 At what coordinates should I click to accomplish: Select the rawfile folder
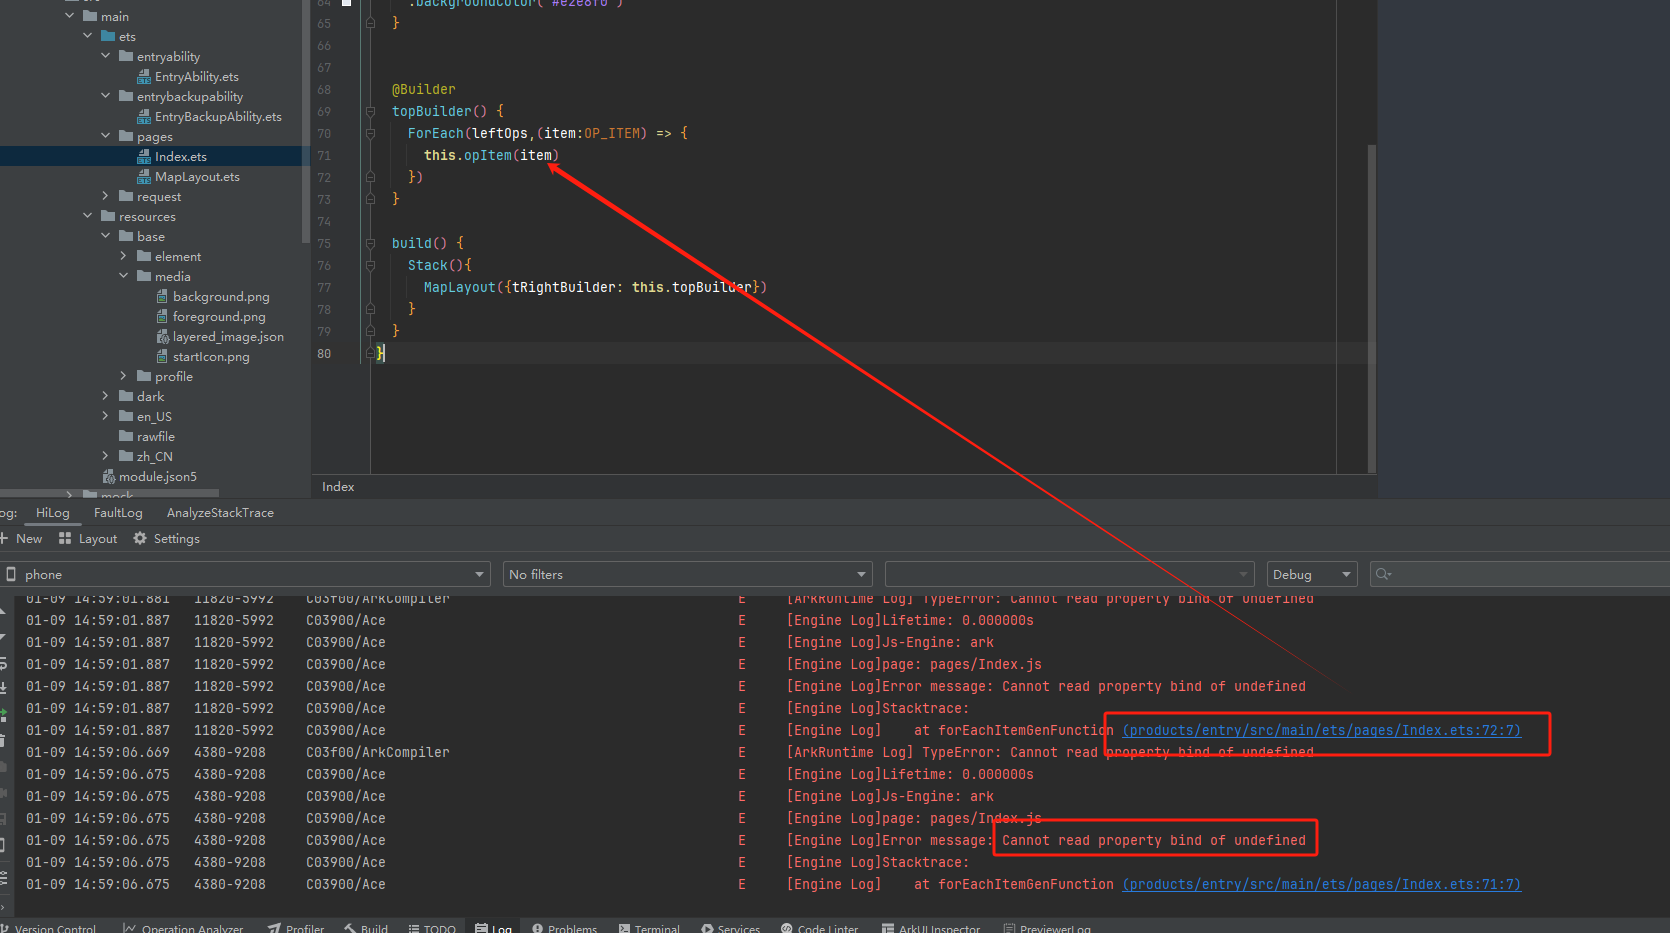tap(146, 436)
